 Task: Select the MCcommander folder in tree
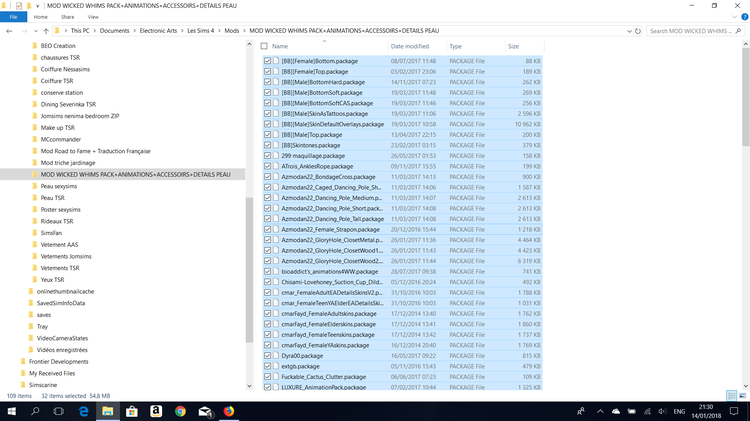61,140
